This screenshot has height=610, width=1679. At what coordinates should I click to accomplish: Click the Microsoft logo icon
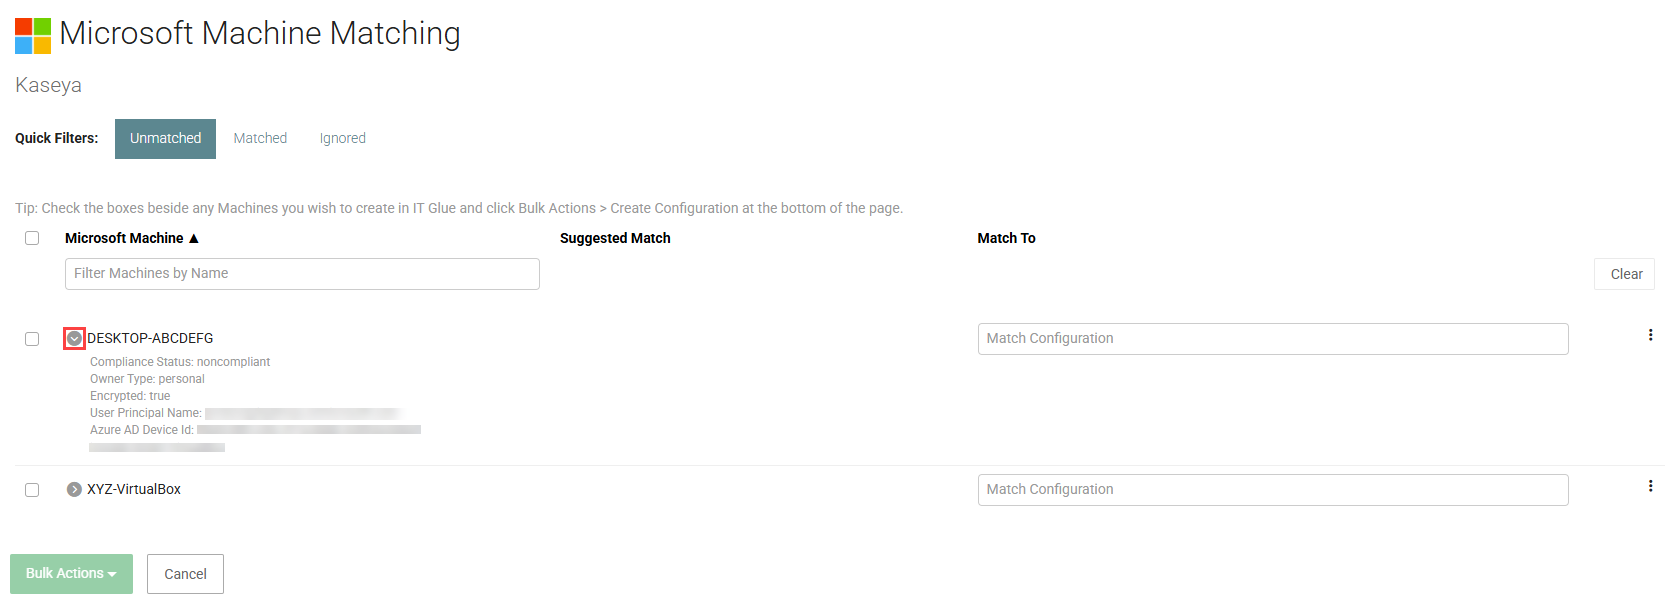(33, 35)
